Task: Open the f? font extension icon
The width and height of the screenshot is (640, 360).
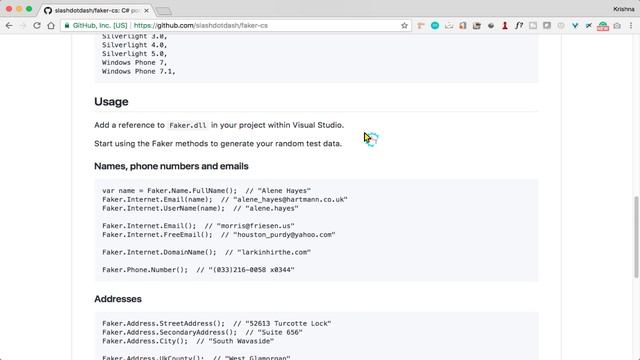Action: point(519,25)
